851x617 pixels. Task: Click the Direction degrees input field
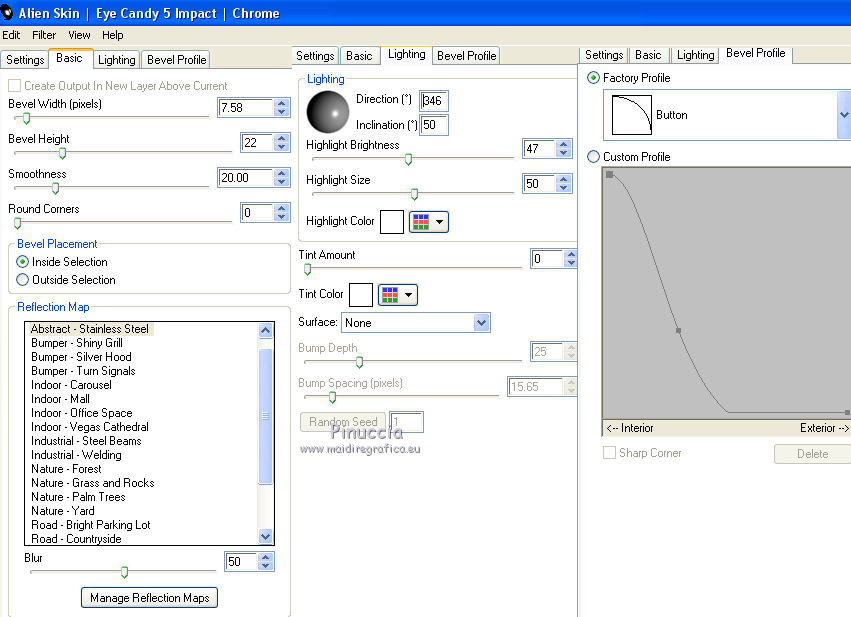tap(434, 101)
